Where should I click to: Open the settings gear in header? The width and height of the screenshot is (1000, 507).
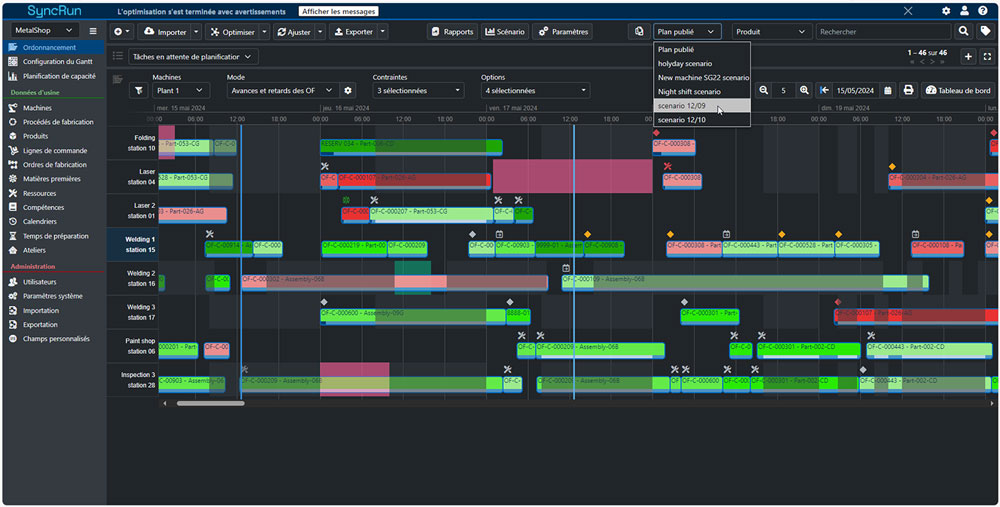[946, 11]
